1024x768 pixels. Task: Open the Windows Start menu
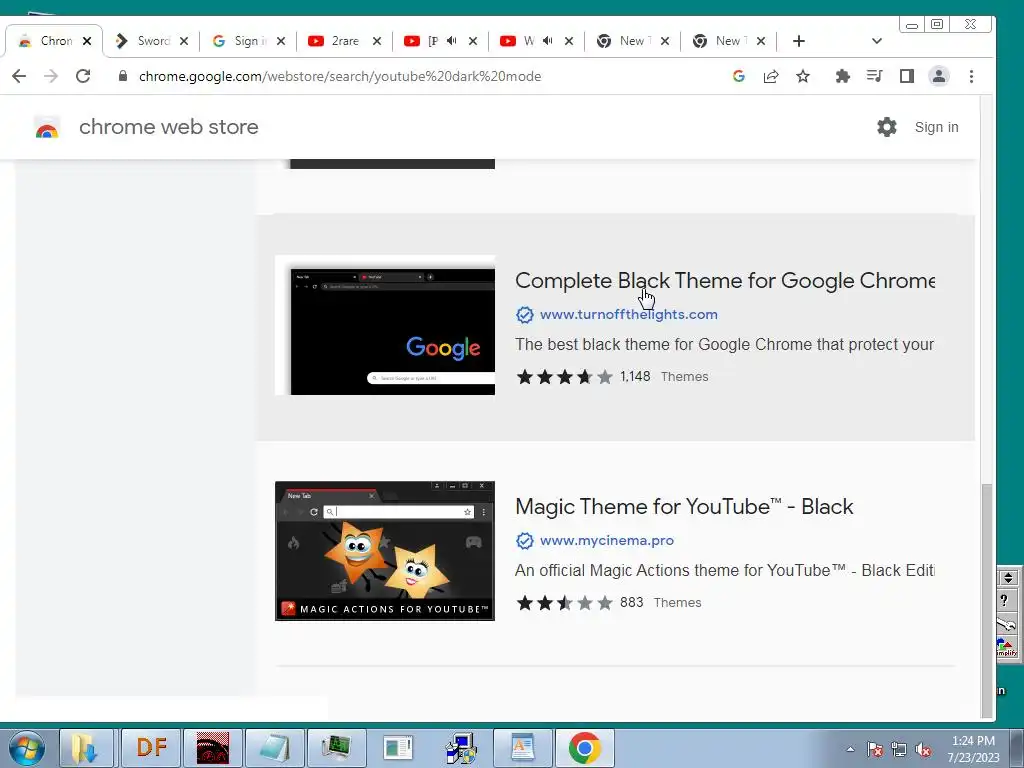26,748
